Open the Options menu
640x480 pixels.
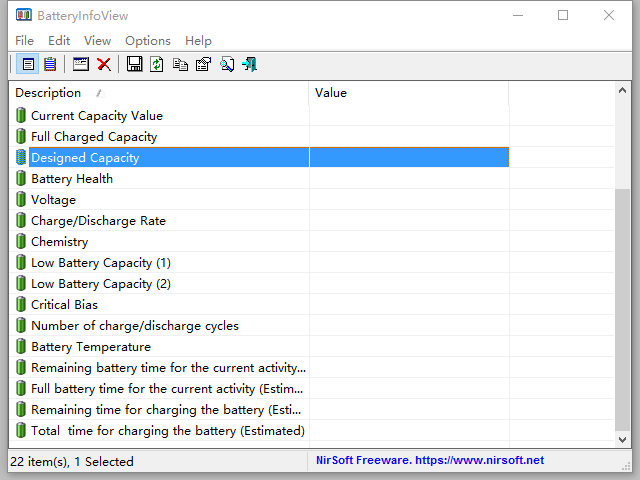tap(148, 41)
